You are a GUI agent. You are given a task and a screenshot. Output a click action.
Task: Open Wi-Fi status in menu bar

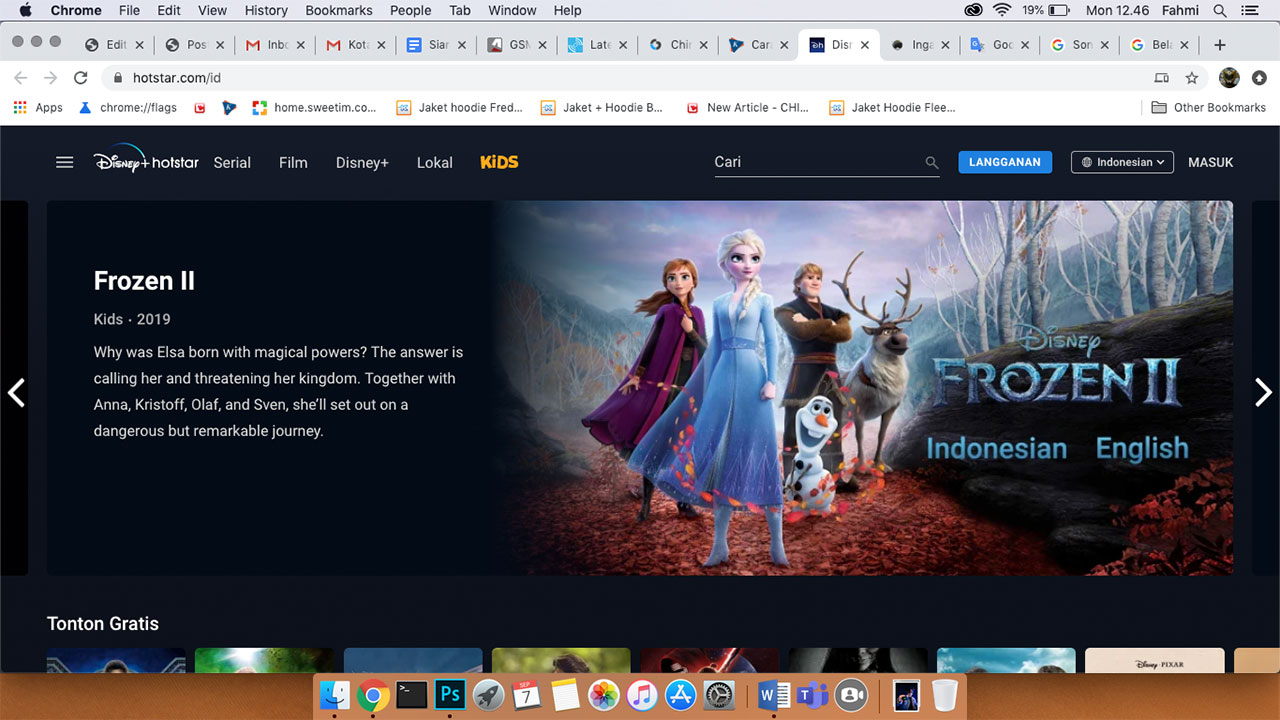pos(1002,10)
